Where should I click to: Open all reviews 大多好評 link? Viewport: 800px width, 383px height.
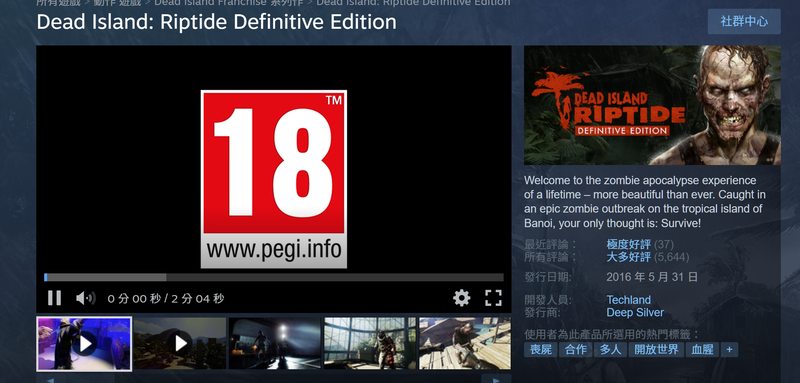point(629,257)
